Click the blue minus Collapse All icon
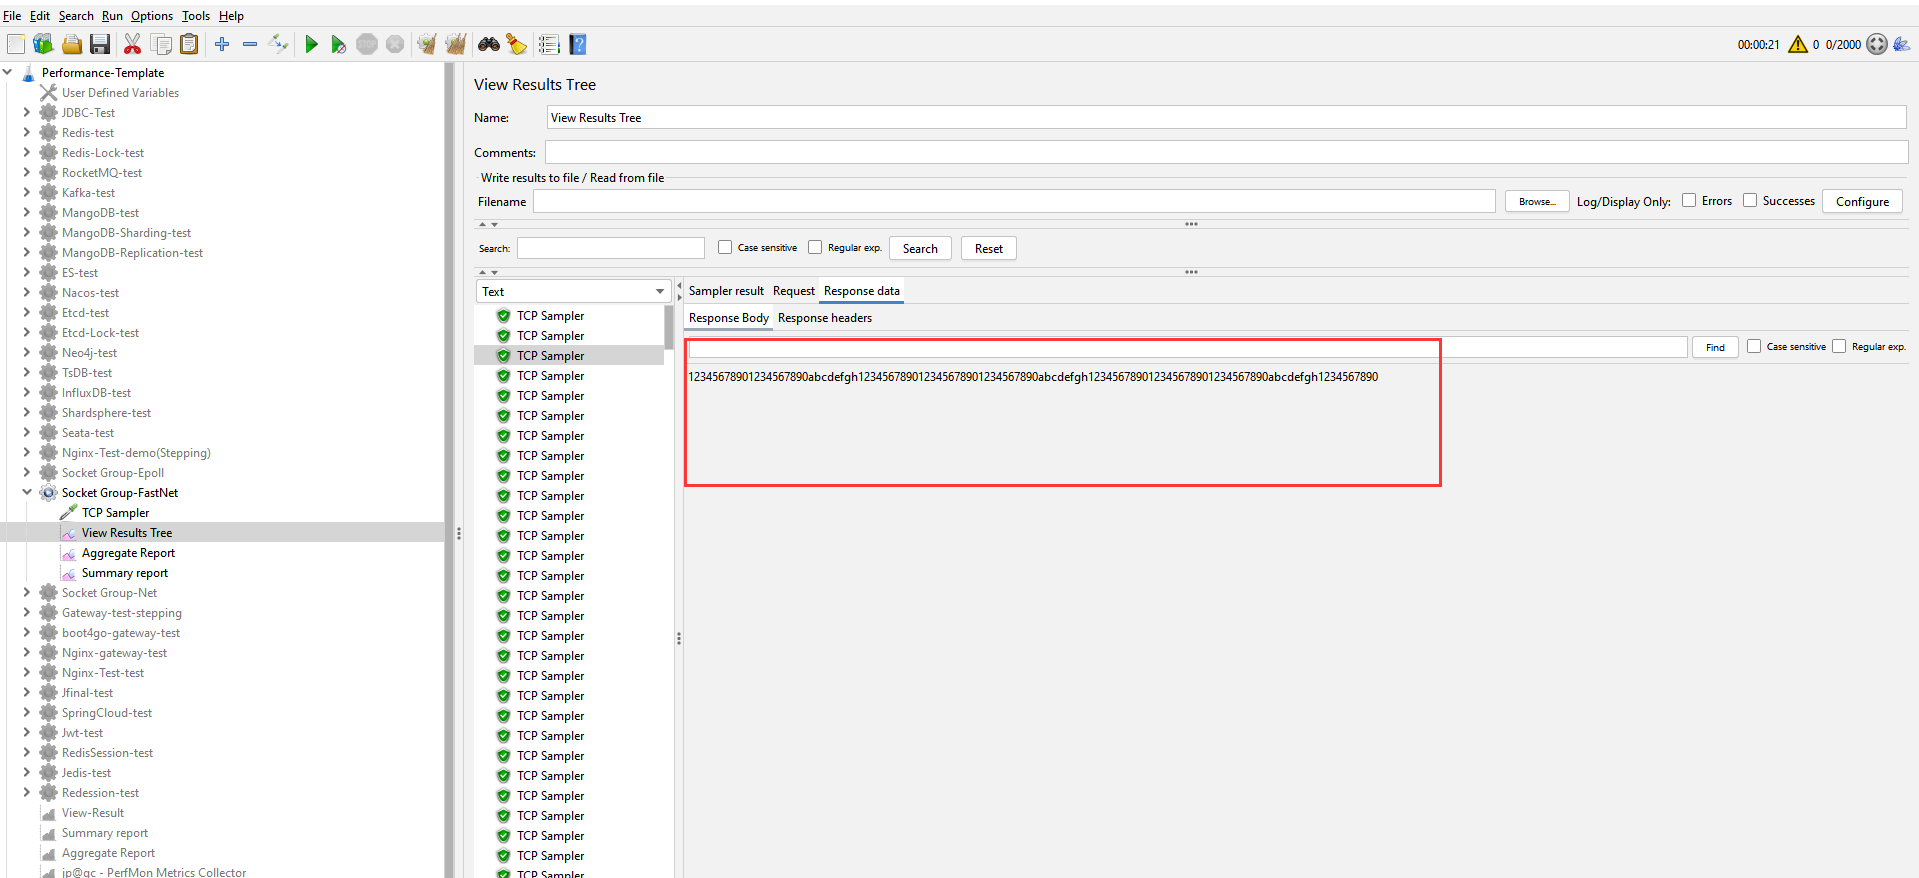Screen dimensions: 1919x878 (x=250, y=44)
